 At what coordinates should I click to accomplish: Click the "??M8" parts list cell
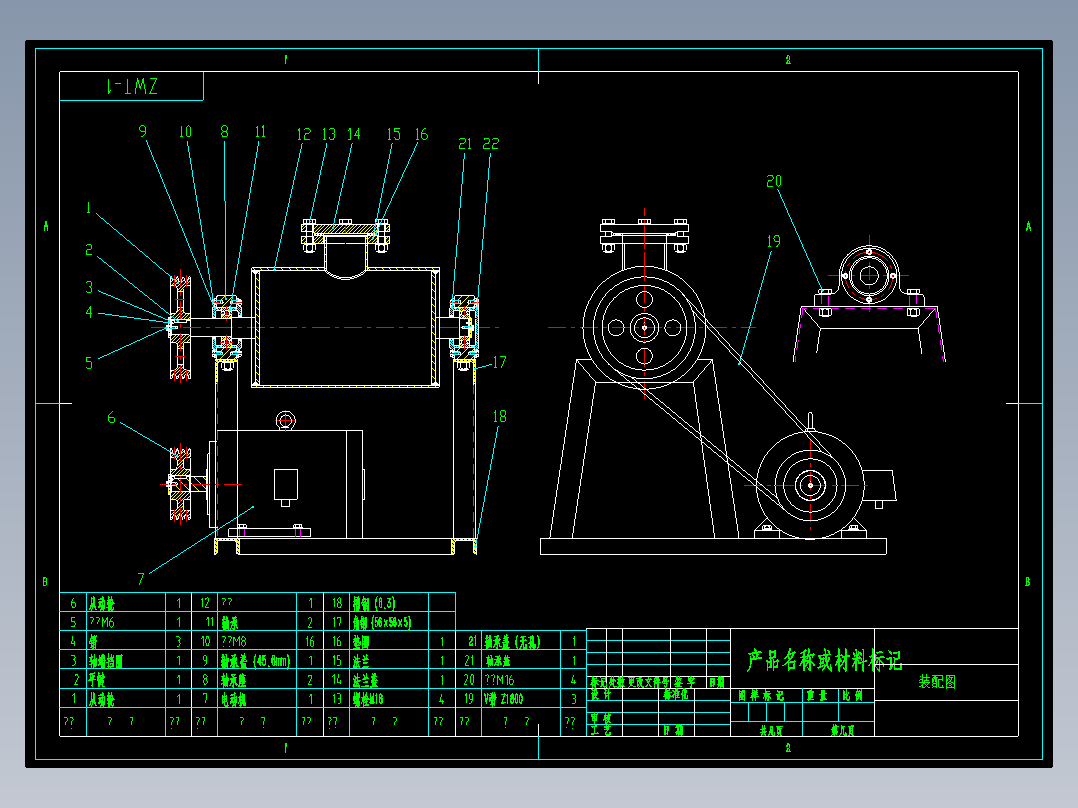coord(234,641)
